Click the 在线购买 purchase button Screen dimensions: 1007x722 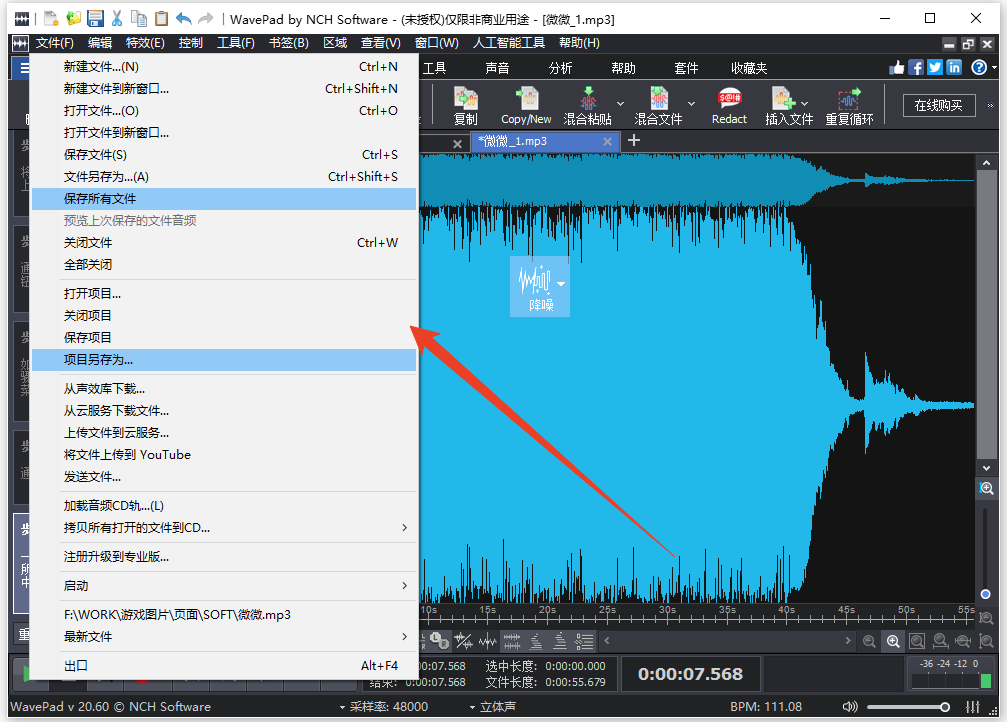click(x=938, y=104)
